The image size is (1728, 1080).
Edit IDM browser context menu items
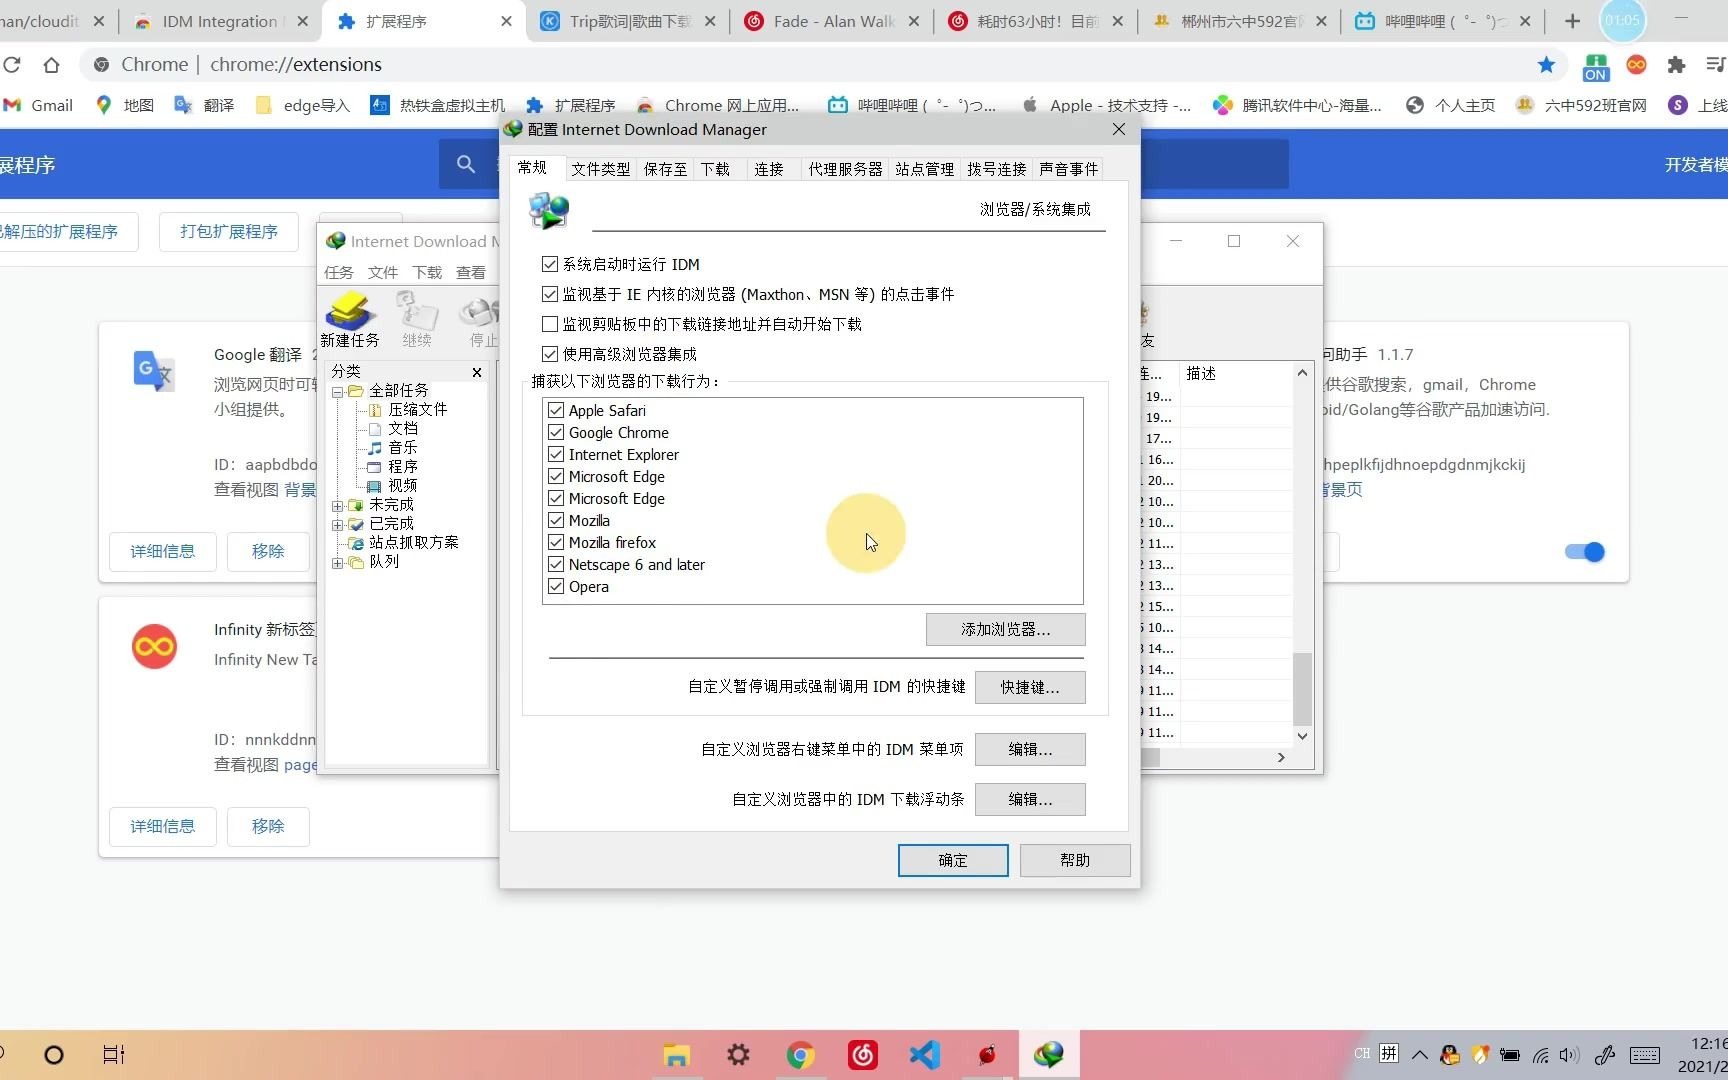click(1029, 749)
